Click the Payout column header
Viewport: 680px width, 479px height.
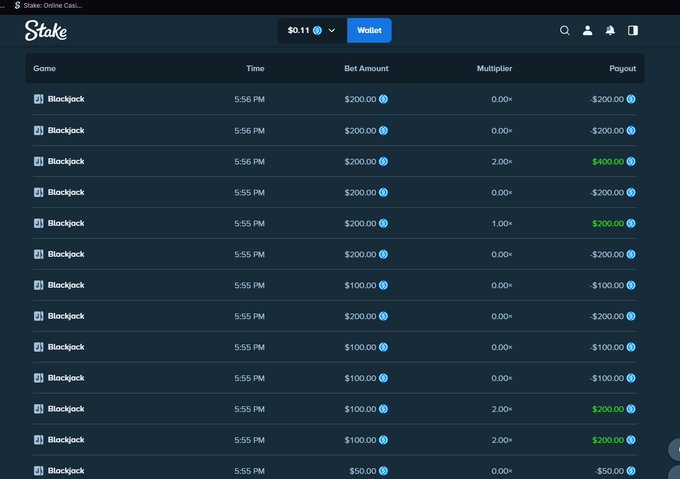coord(622,68)
